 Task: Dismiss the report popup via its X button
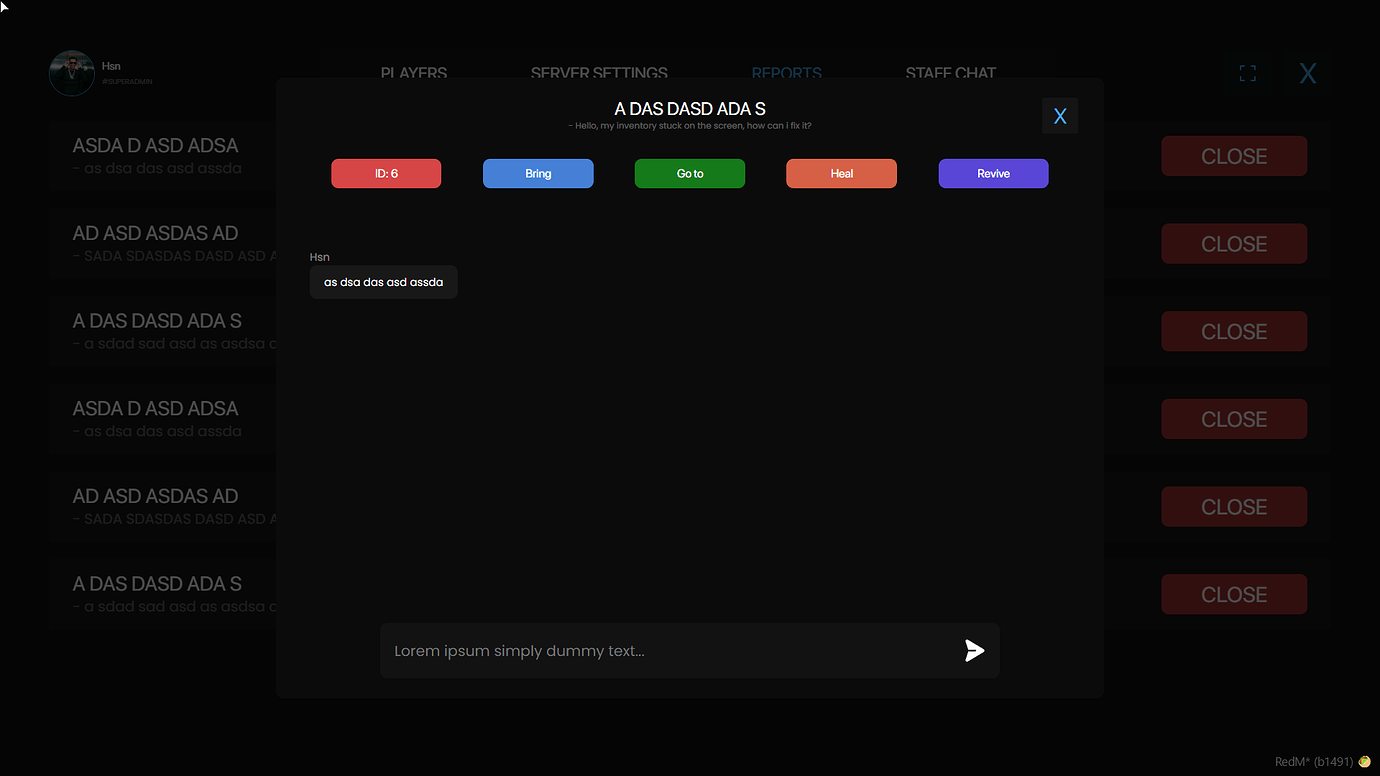pyautogui.click(x=1060, y=115)
